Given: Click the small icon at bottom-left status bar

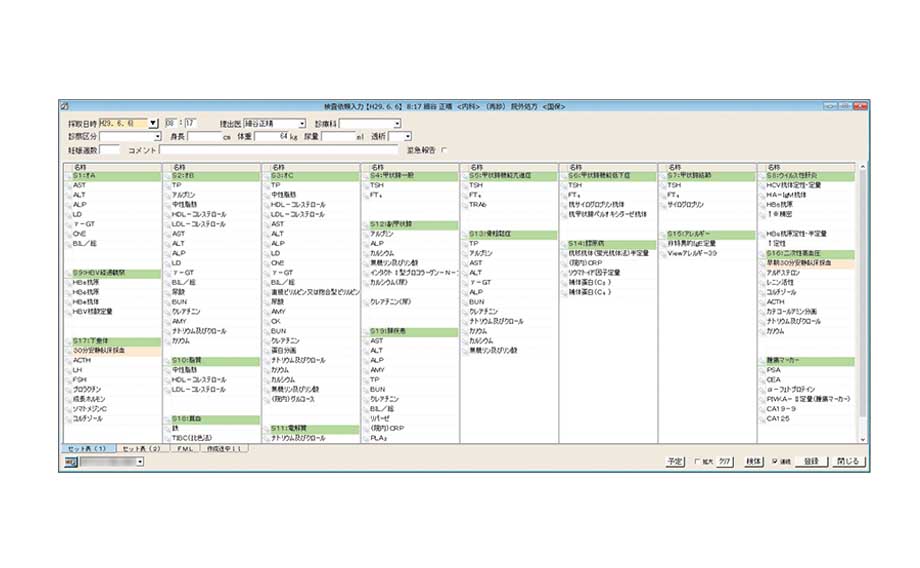Looking at the screenshot, I should click(70, 462).
